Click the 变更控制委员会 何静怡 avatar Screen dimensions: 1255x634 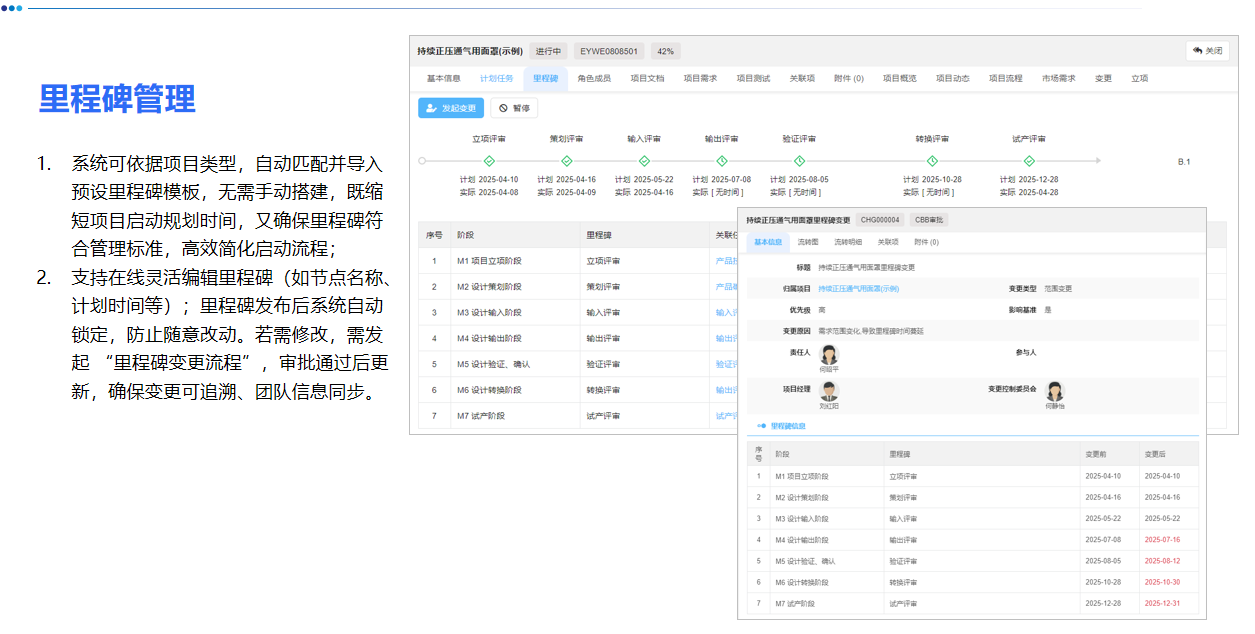point(1054,391)
